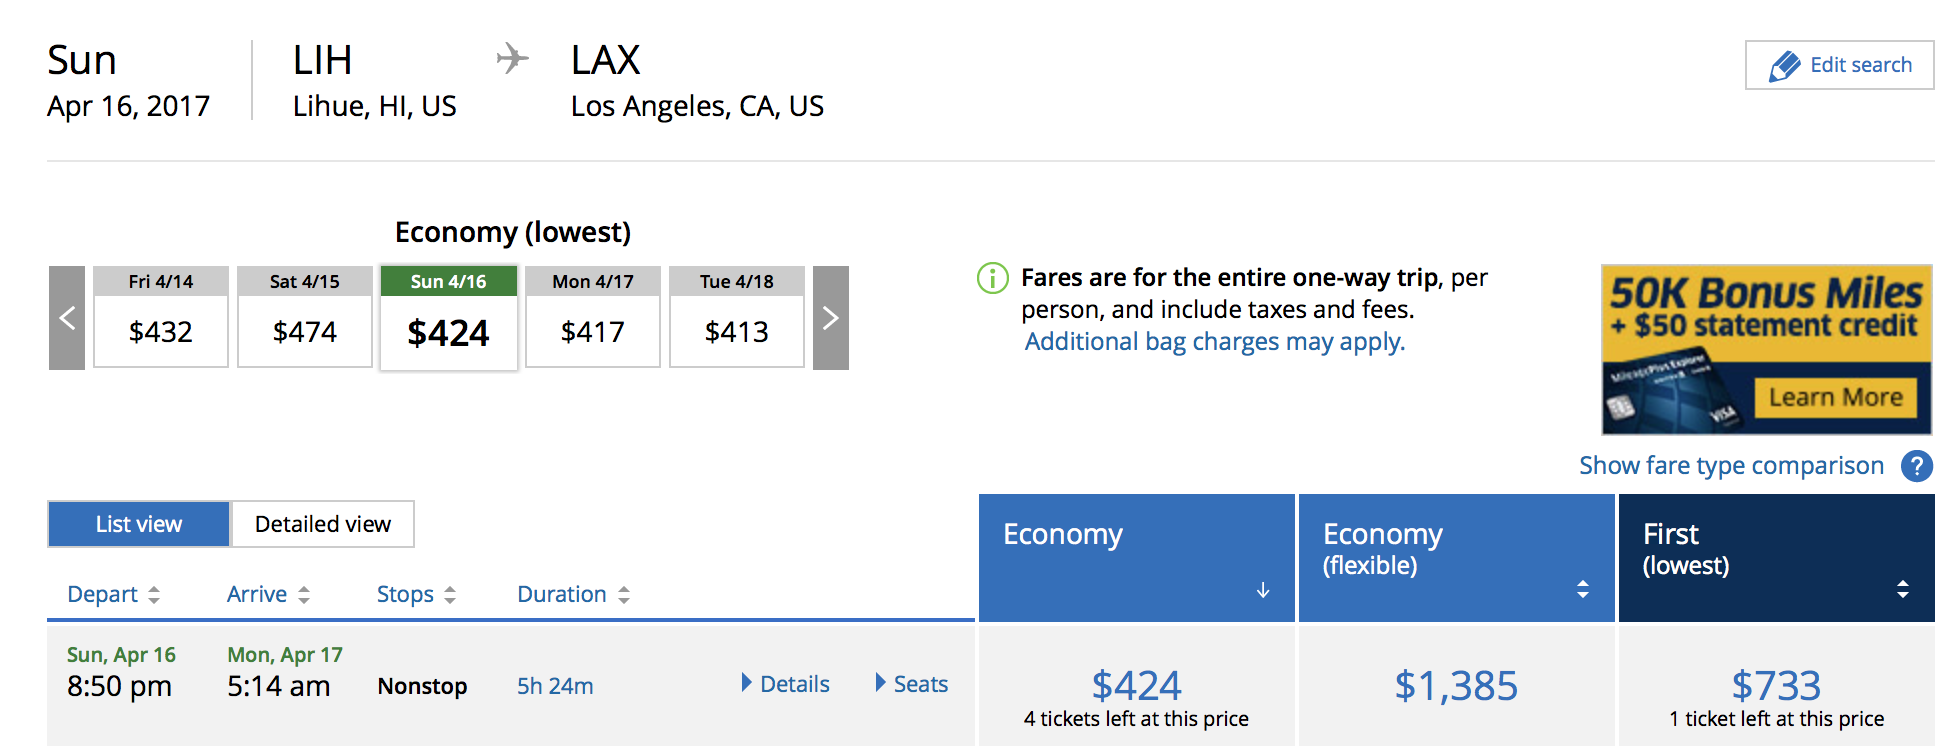Toggle sort on the Stops column

tap(448, 594)
